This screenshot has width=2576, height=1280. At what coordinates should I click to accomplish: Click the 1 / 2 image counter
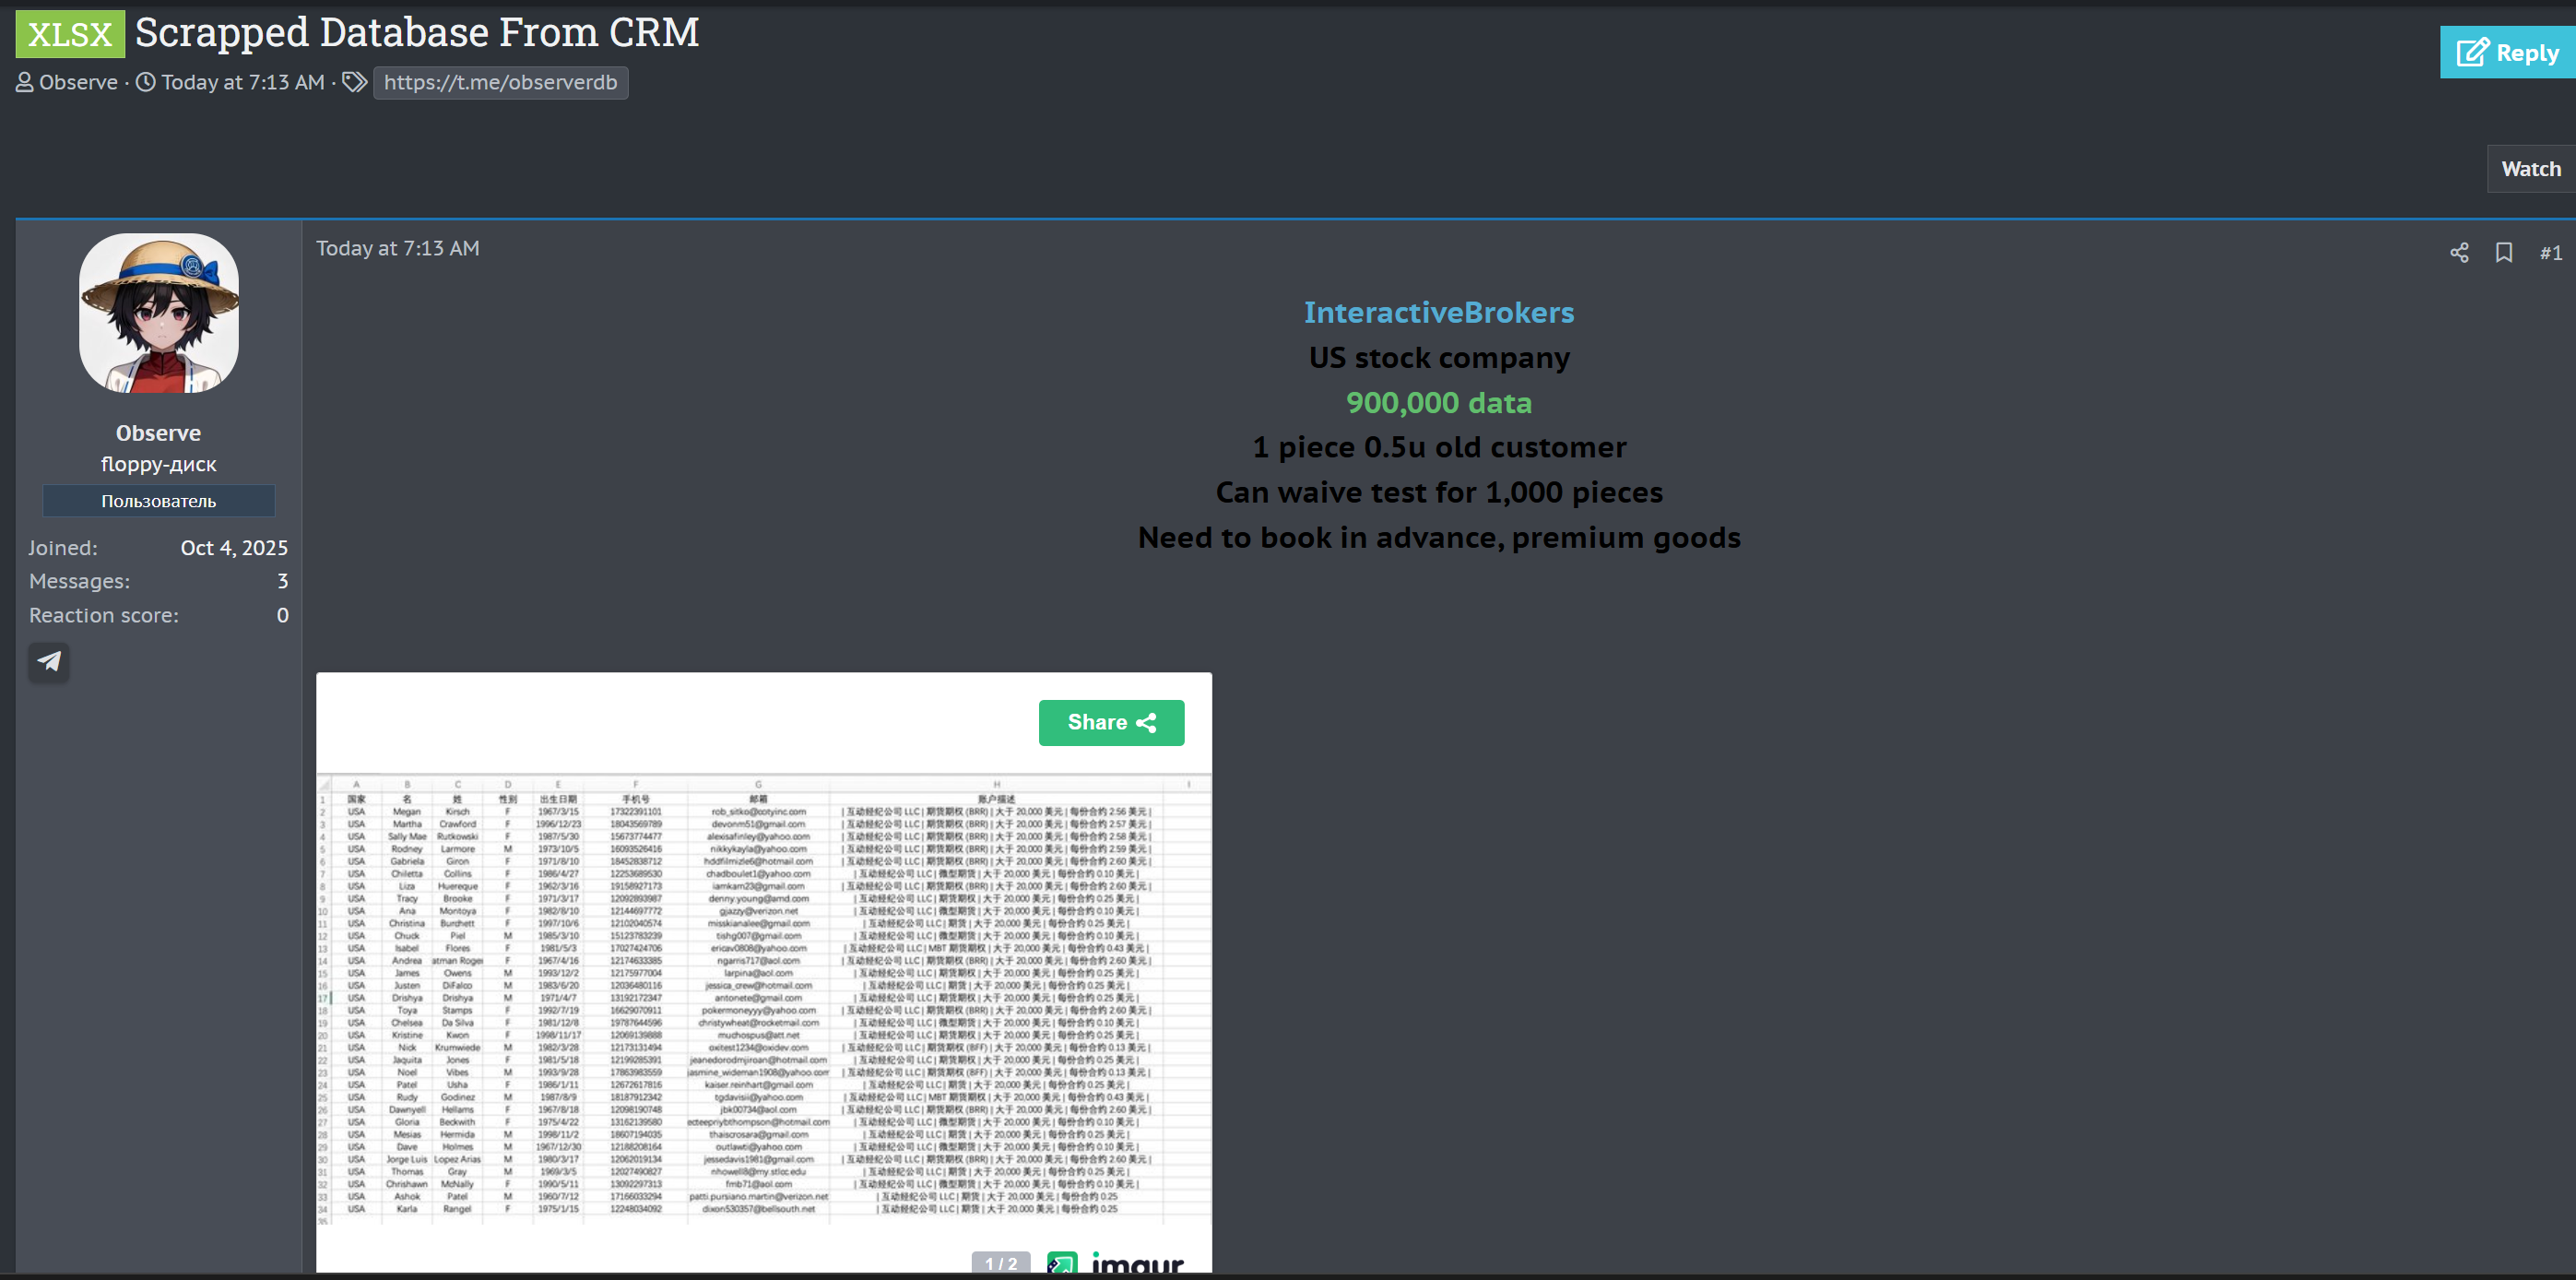coord(1000,1263)
